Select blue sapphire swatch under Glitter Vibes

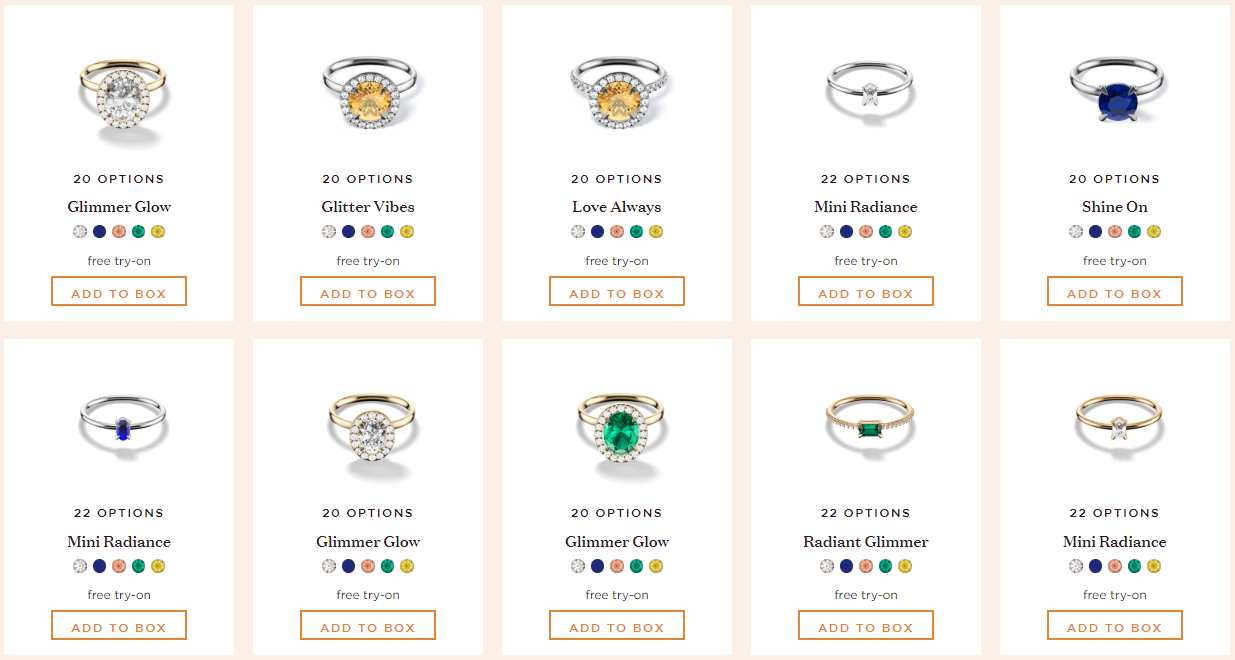(348, 232)
